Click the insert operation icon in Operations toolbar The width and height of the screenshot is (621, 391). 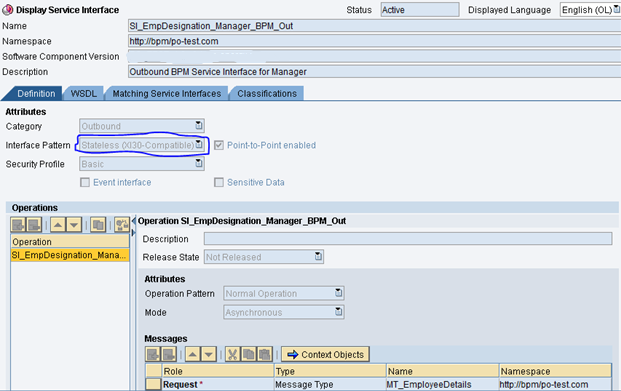tap(18, 225)
